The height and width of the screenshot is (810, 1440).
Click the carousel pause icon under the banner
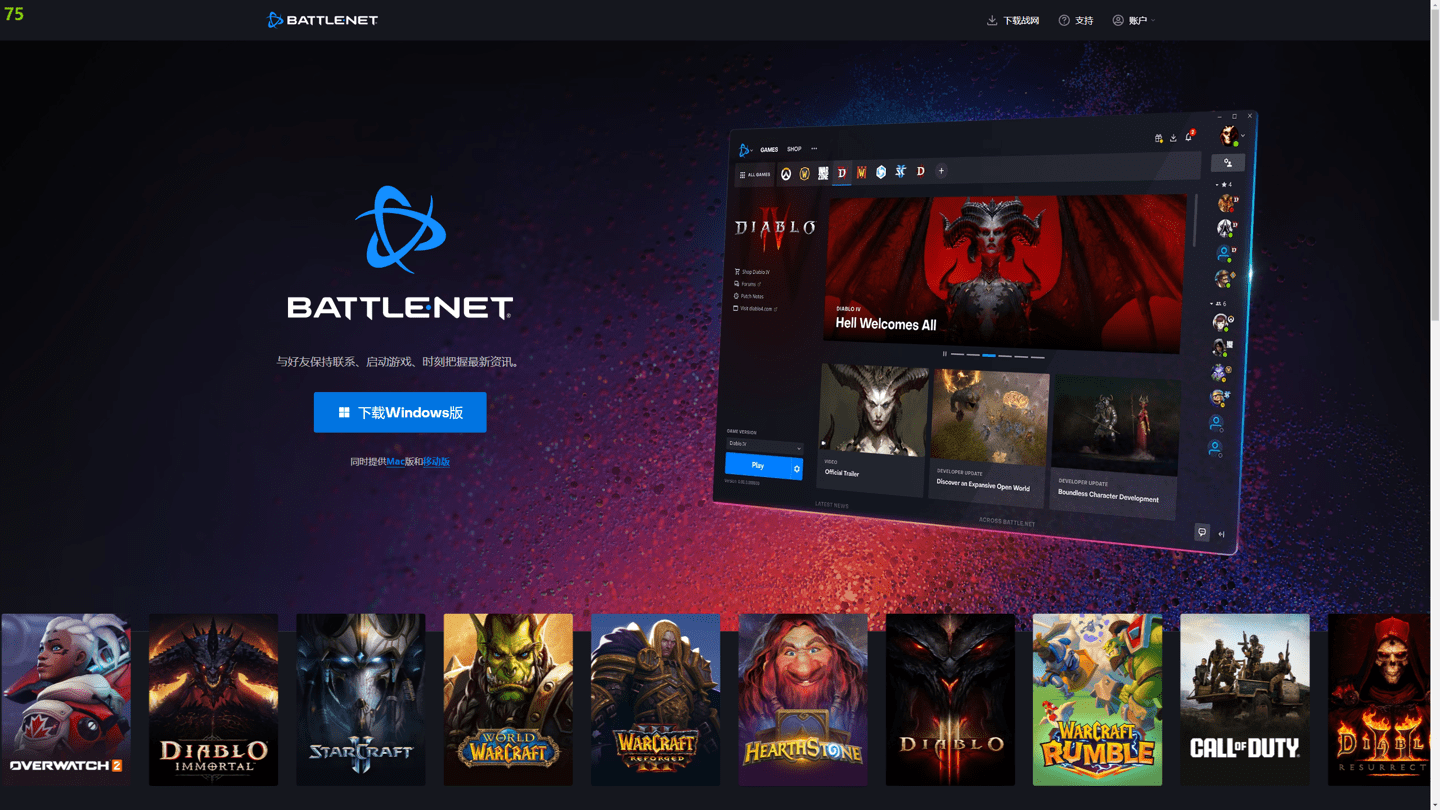[x=944, y=353]
